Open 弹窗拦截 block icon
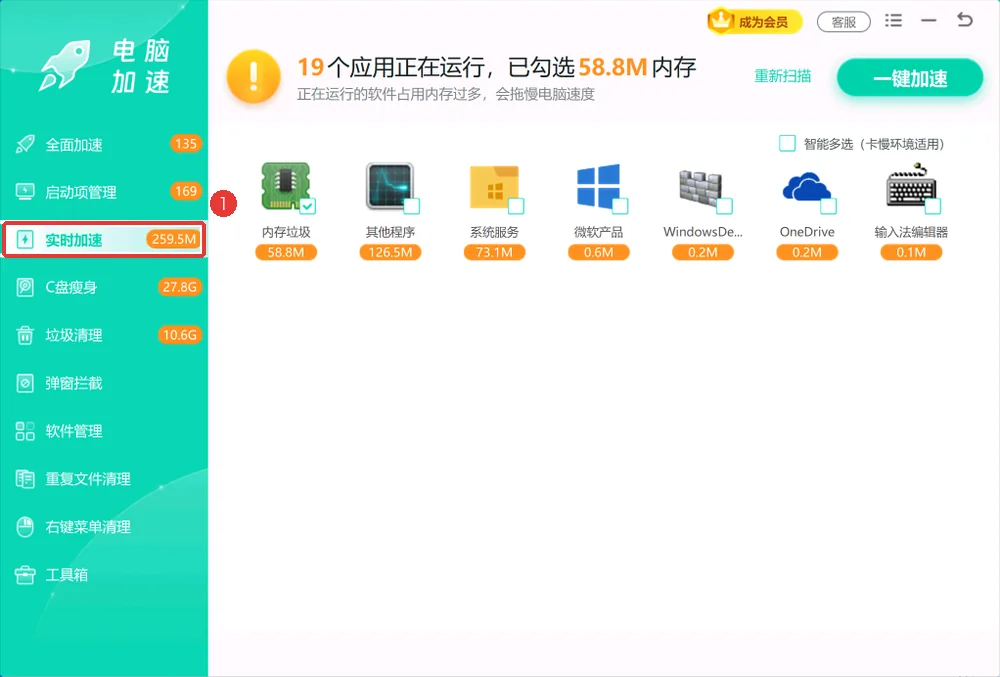 25,383
